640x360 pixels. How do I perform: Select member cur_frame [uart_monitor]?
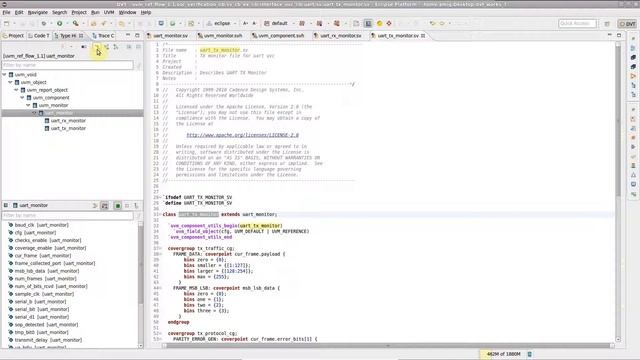coord(43,256)
